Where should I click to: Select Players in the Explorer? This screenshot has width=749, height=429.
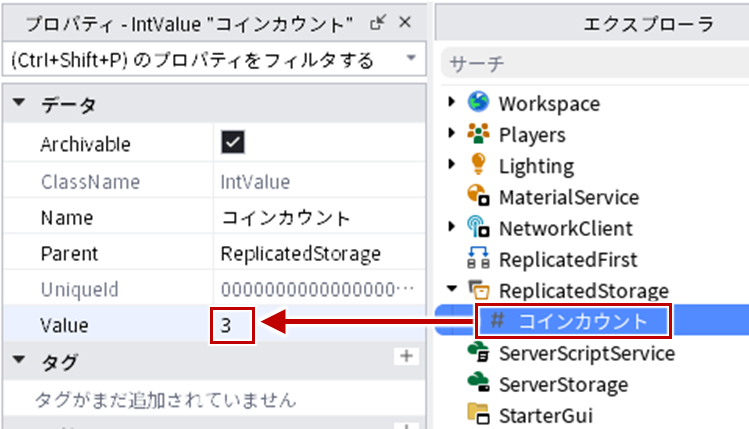coord(532,135)
